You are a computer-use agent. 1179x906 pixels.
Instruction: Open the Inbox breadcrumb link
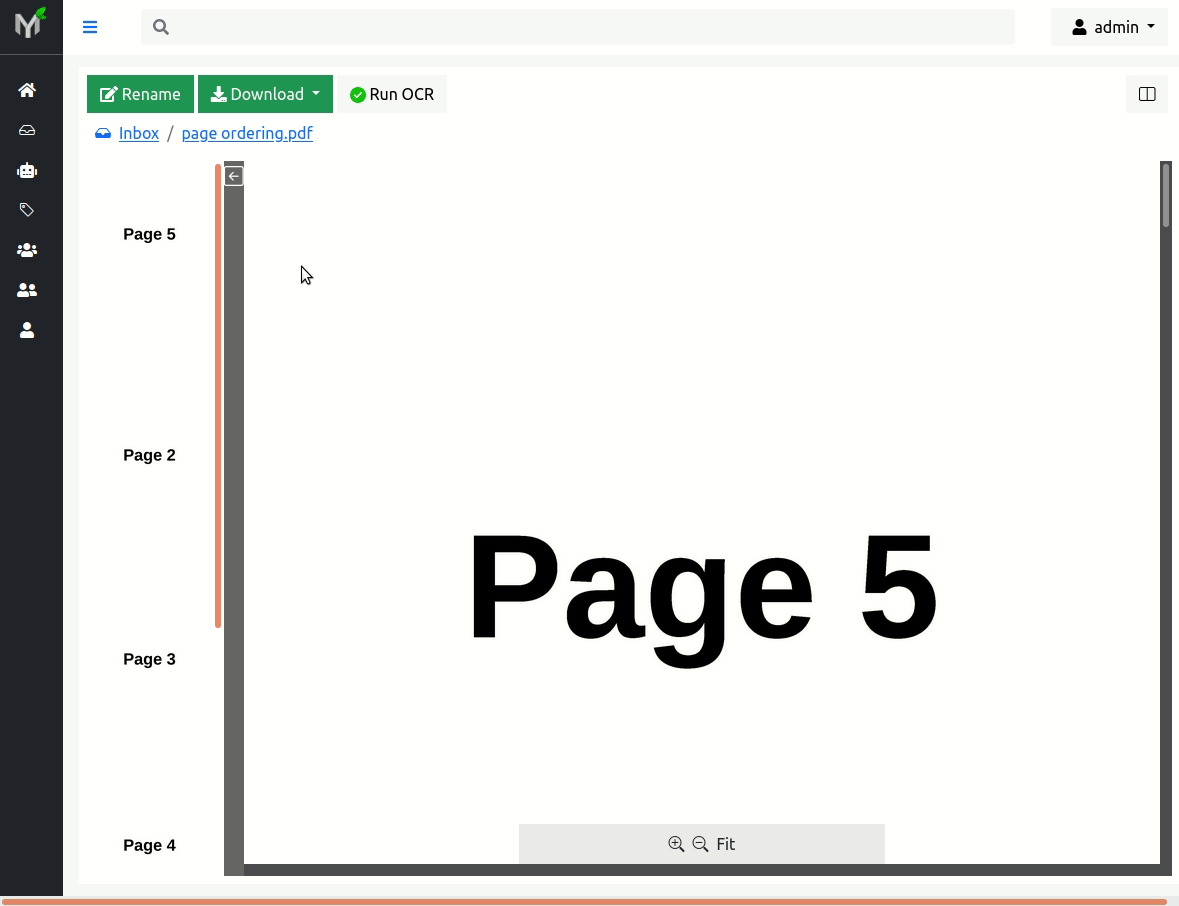(x=139, y=133)
